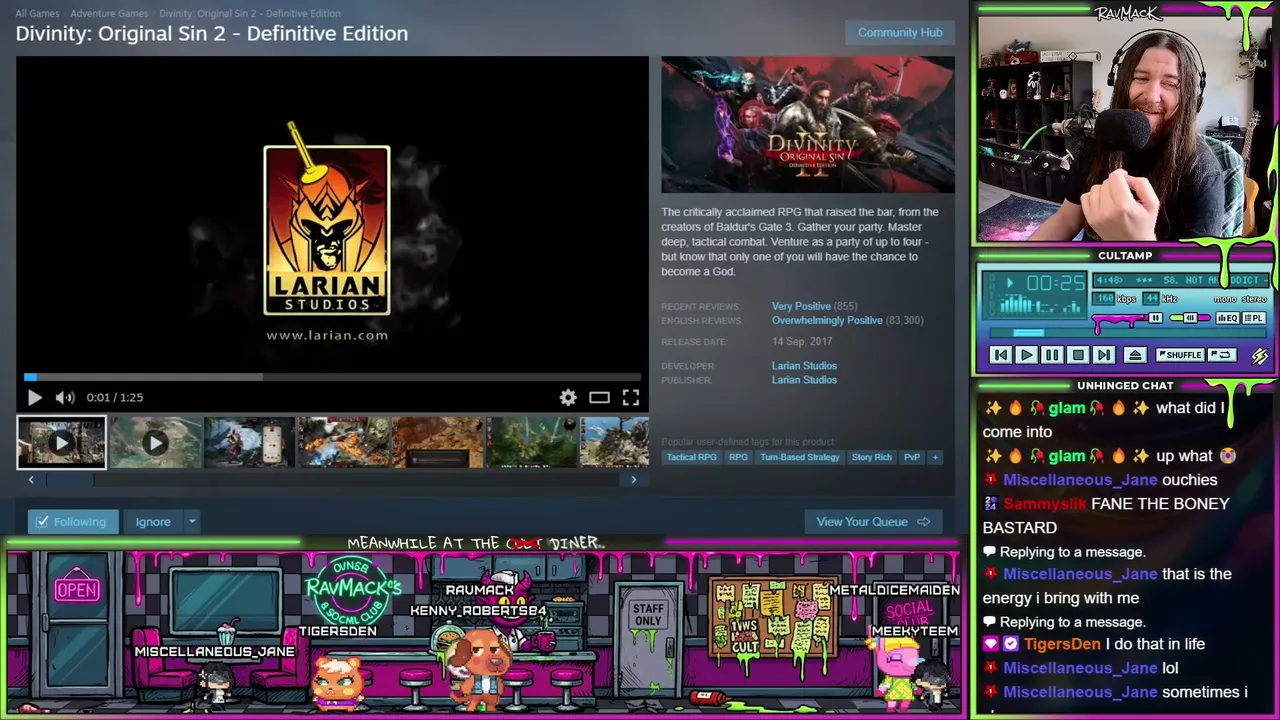
Task: Stop the Cultamp music player
Action: (1078, 355)
